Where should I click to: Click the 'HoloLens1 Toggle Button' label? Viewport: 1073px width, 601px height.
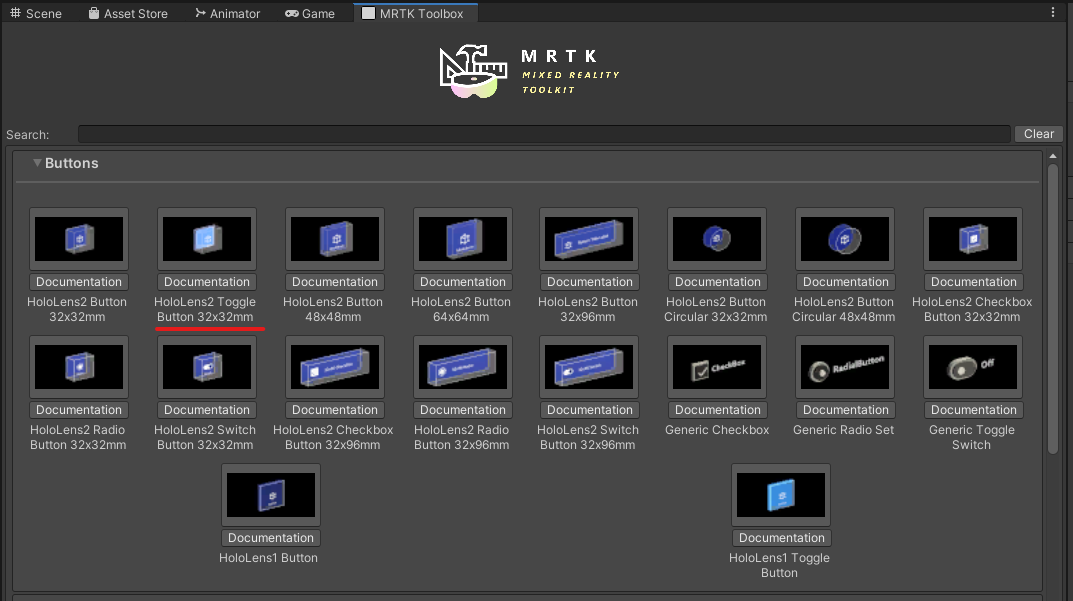click(x=779, y=565)
